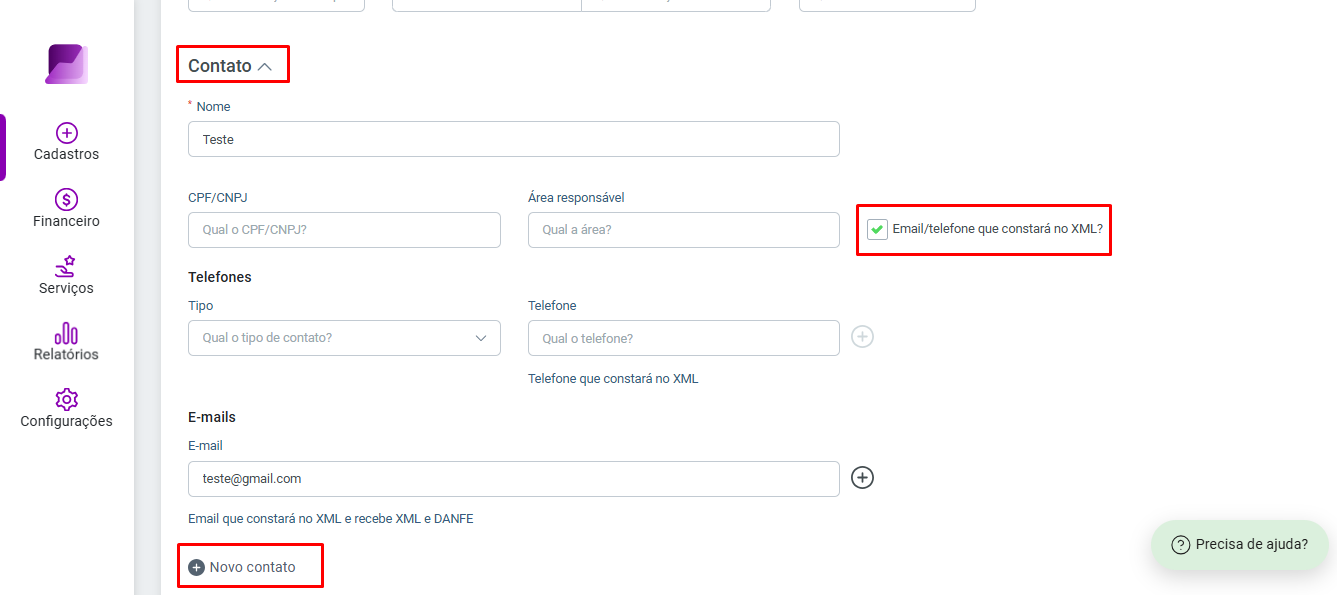Focus the Nome field containing Teste
The image size is (1337, 595).
pyautogui.click(x=514, y=139)
